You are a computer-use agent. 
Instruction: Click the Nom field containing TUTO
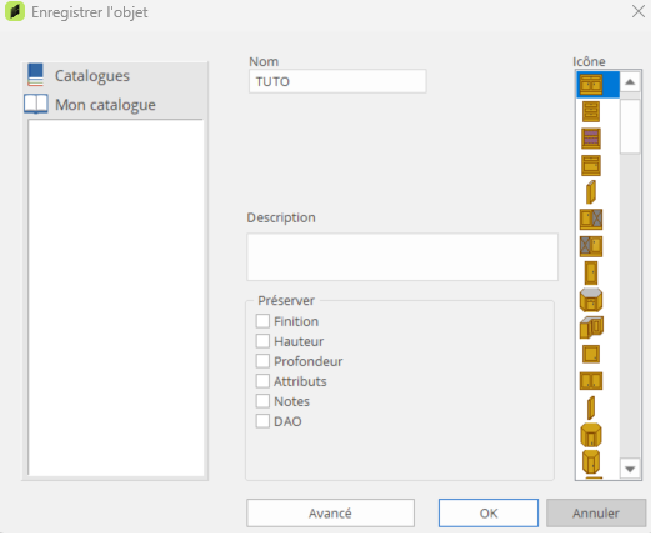coord(336,81)
